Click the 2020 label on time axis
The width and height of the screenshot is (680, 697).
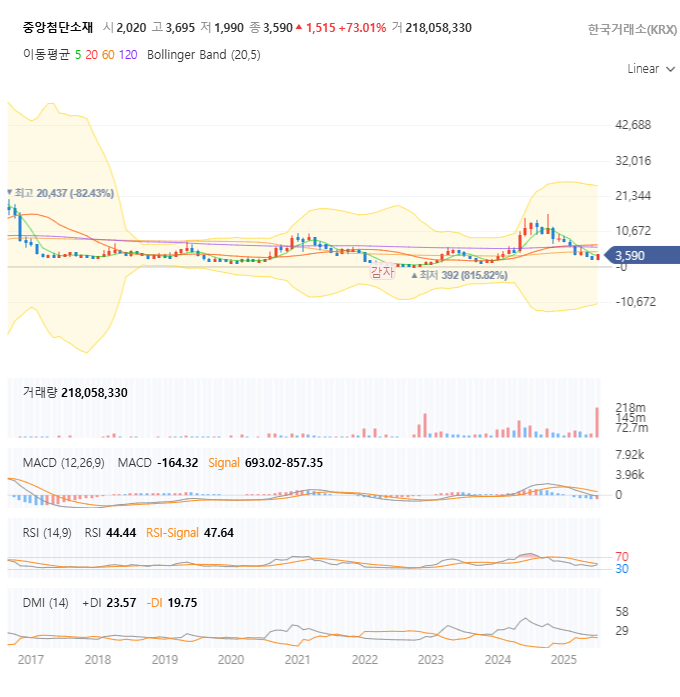[231, 660]
